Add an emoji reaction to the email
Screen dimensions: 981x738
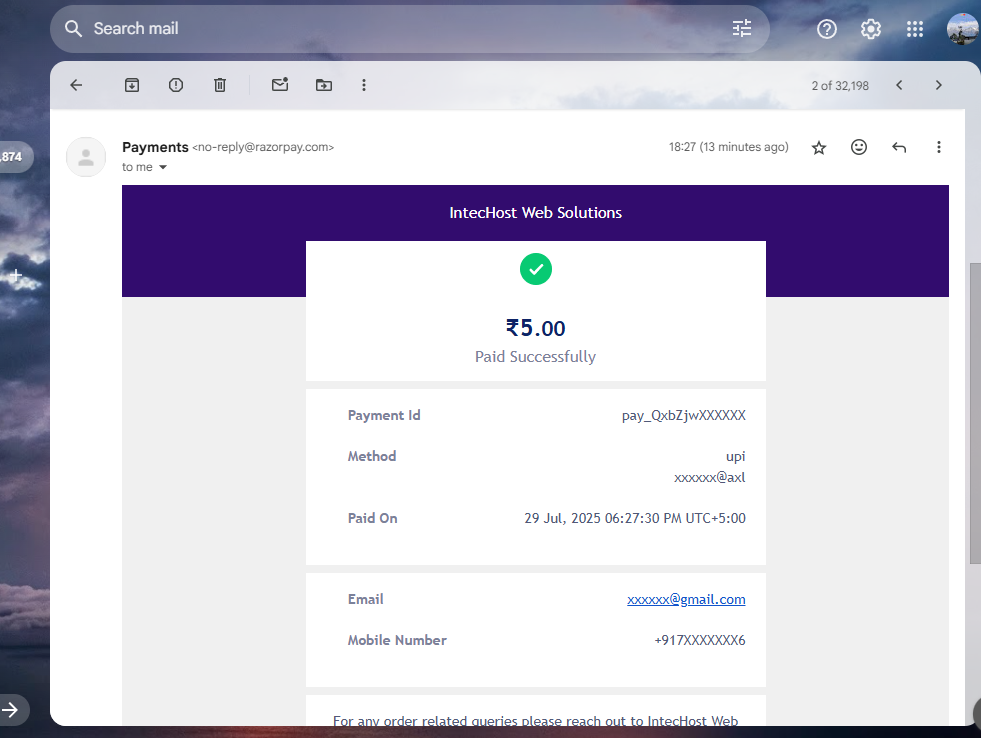tap(858, 147)
